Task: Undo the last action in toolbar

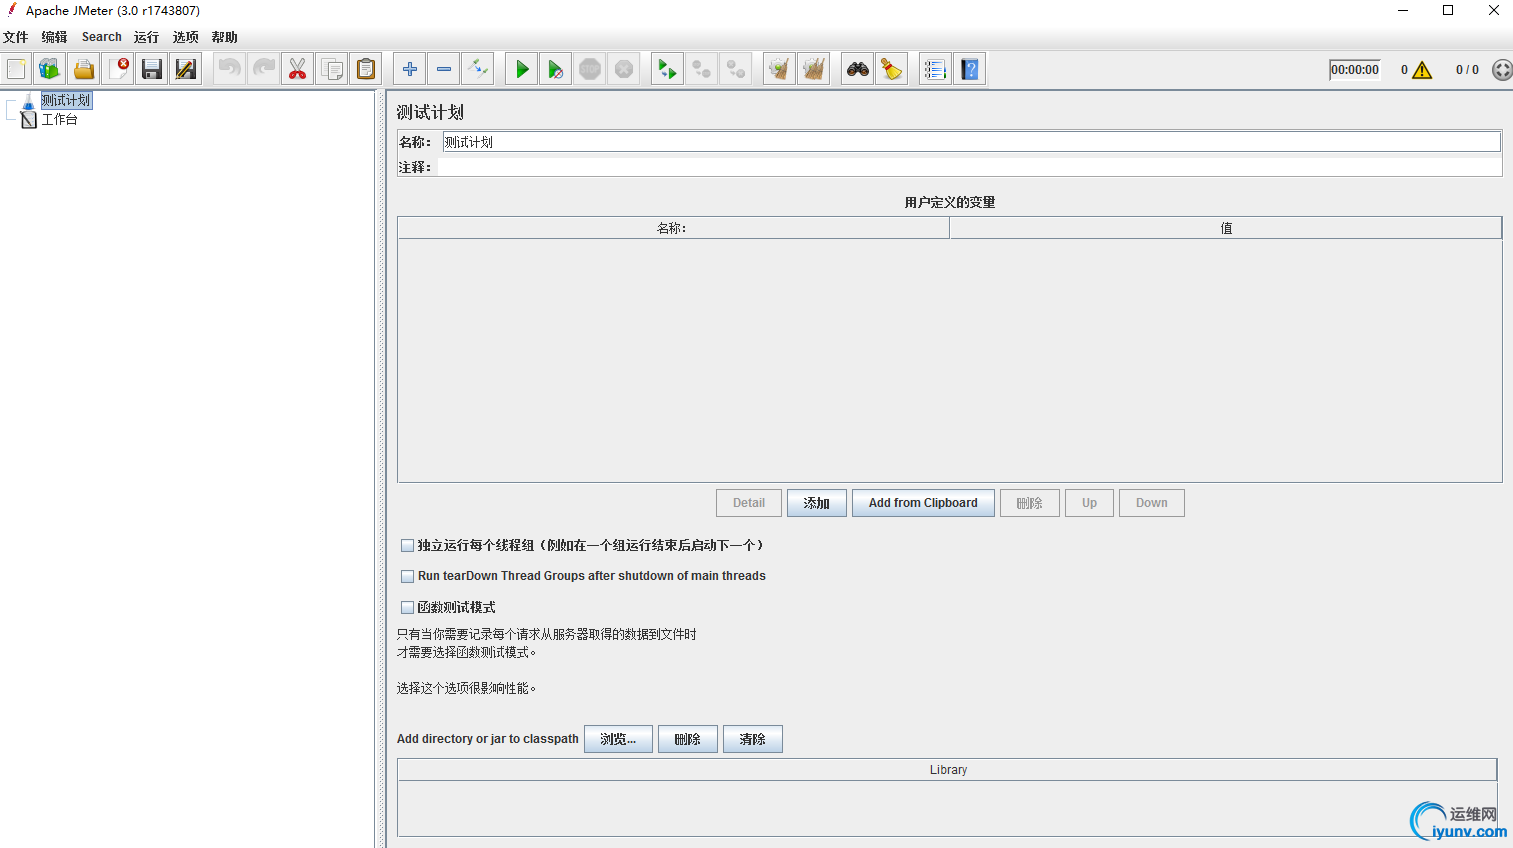Action: 230,69
